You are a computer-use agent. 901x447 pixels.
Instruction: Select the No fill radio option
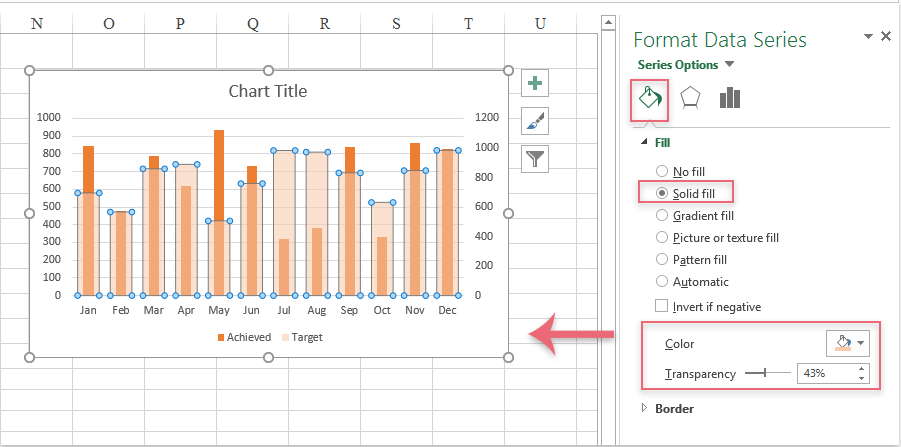[x=661, y=170]
